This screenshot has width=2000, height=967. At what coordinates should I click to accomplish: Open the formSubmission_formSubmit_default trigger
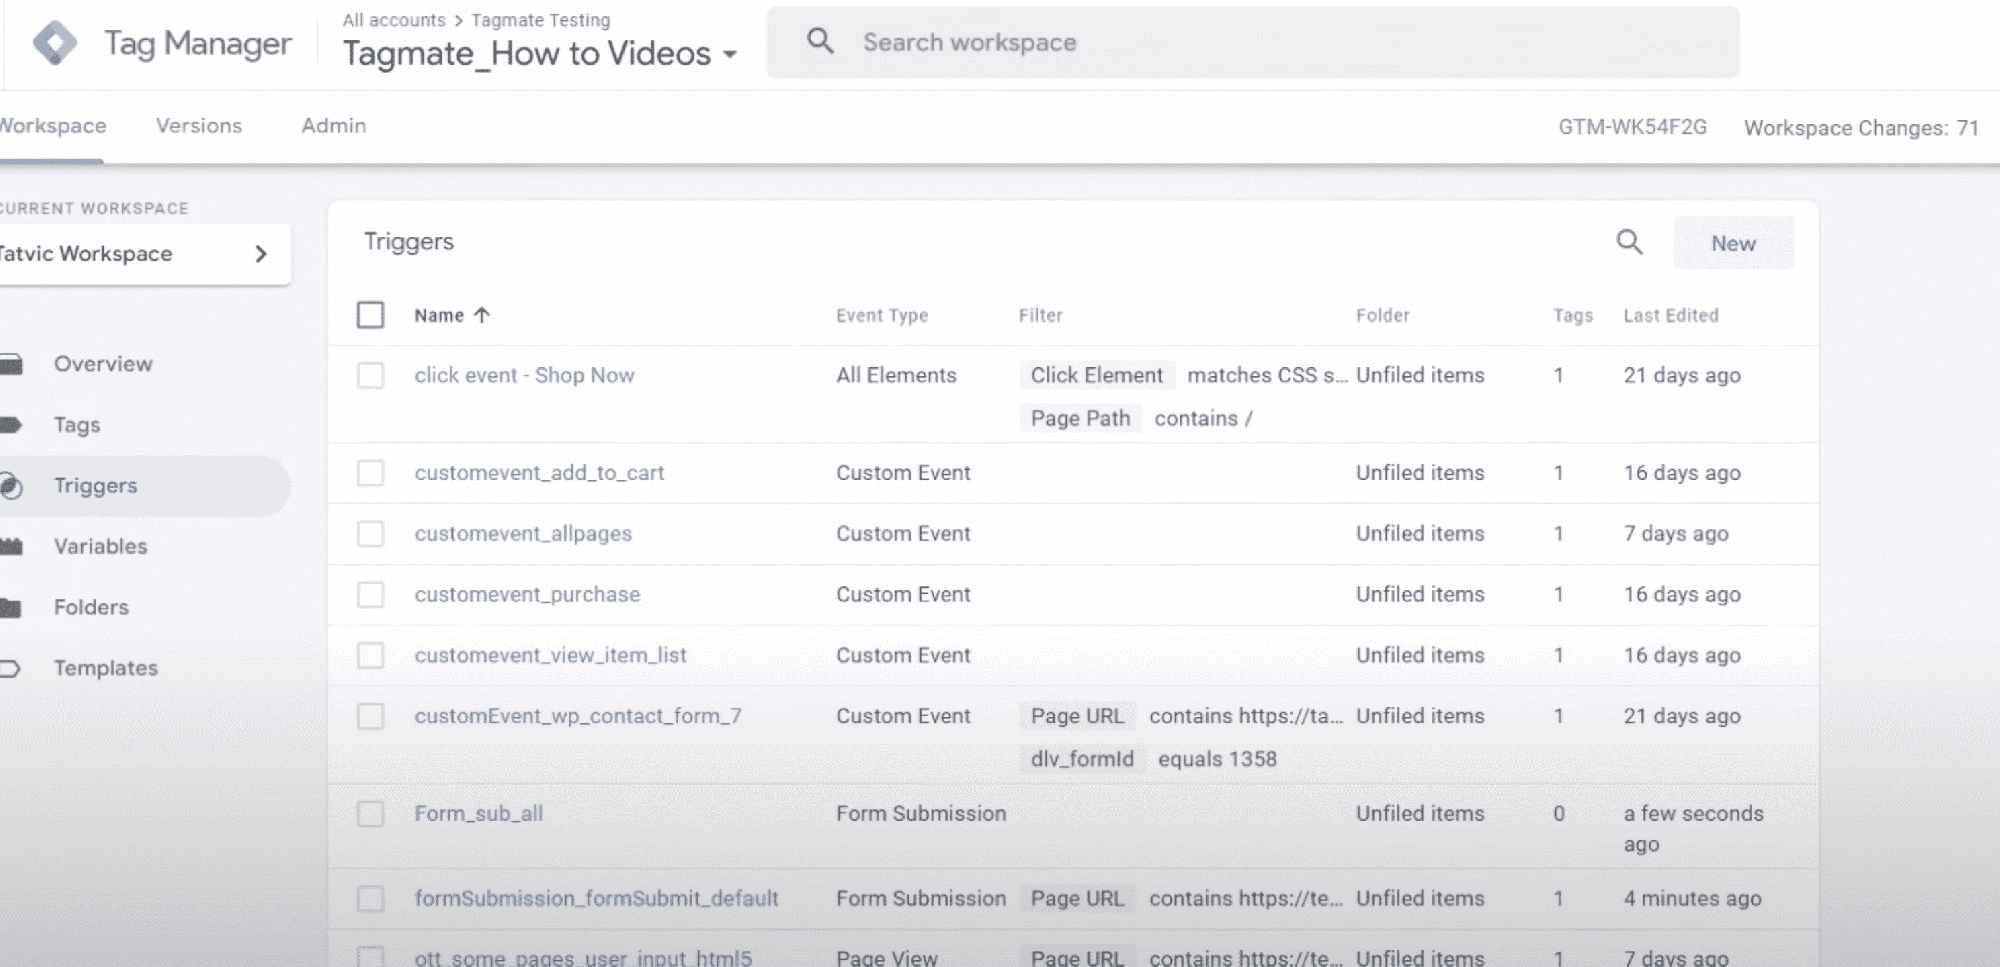(x=596, y=899)
